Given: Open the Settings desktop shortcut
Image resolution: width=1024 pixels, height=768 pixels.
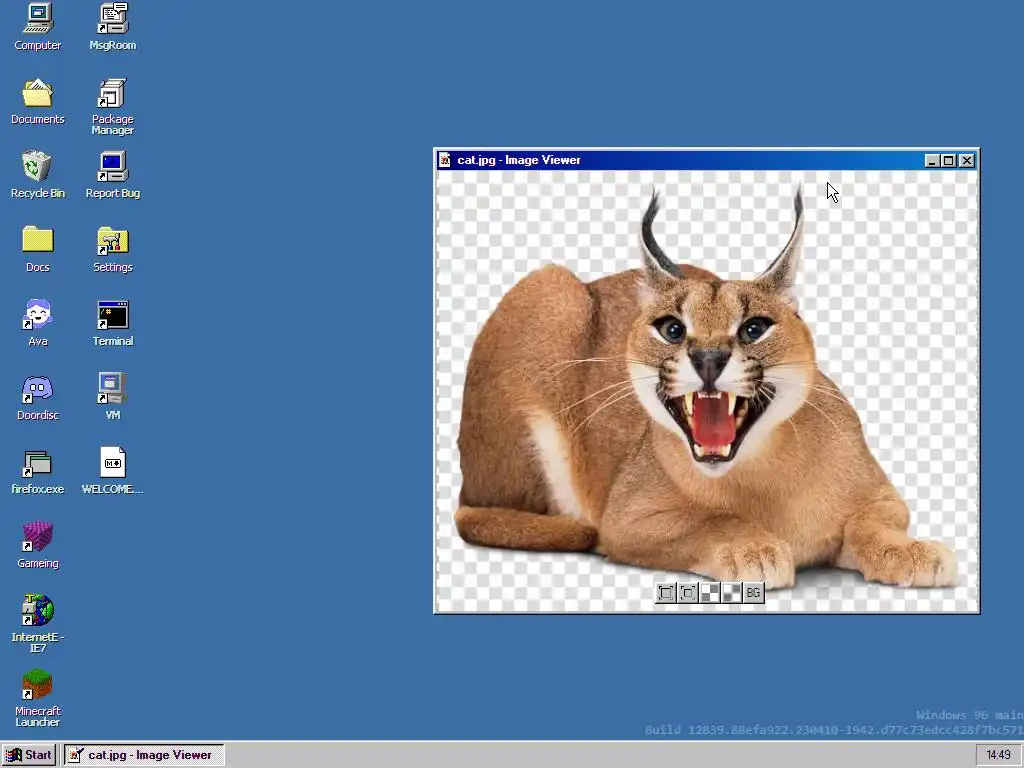Looking at the screenshot, I should pos(112,249).
